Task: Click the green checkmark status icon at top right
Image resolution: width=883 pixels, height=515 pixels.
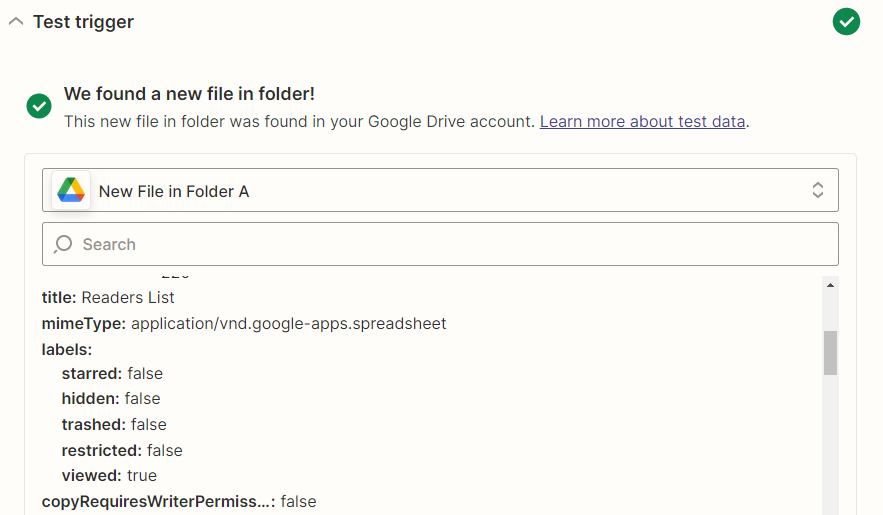Action: tap(846, 22)
